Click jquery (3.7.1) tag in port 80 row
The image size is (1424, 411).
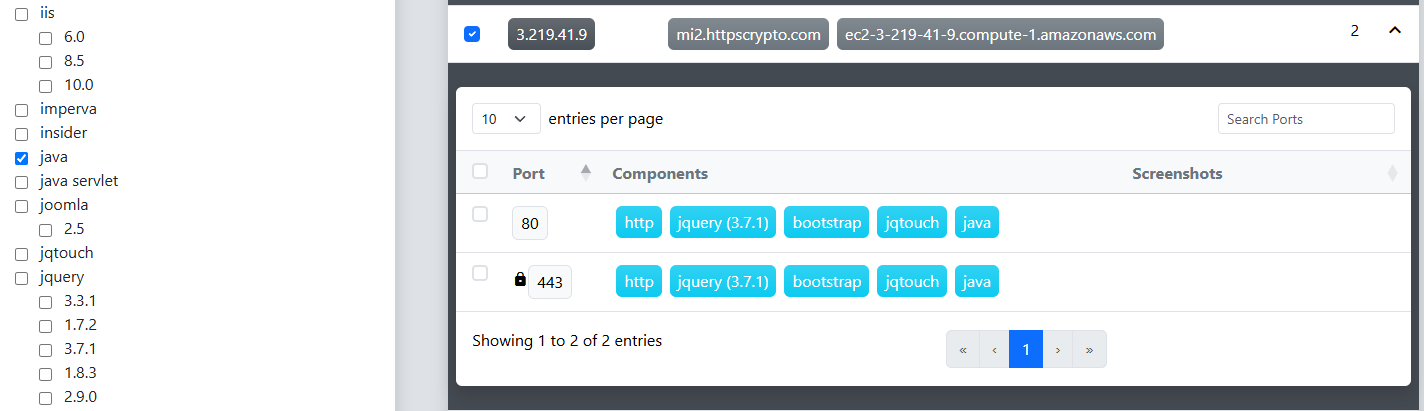[723, 223]
